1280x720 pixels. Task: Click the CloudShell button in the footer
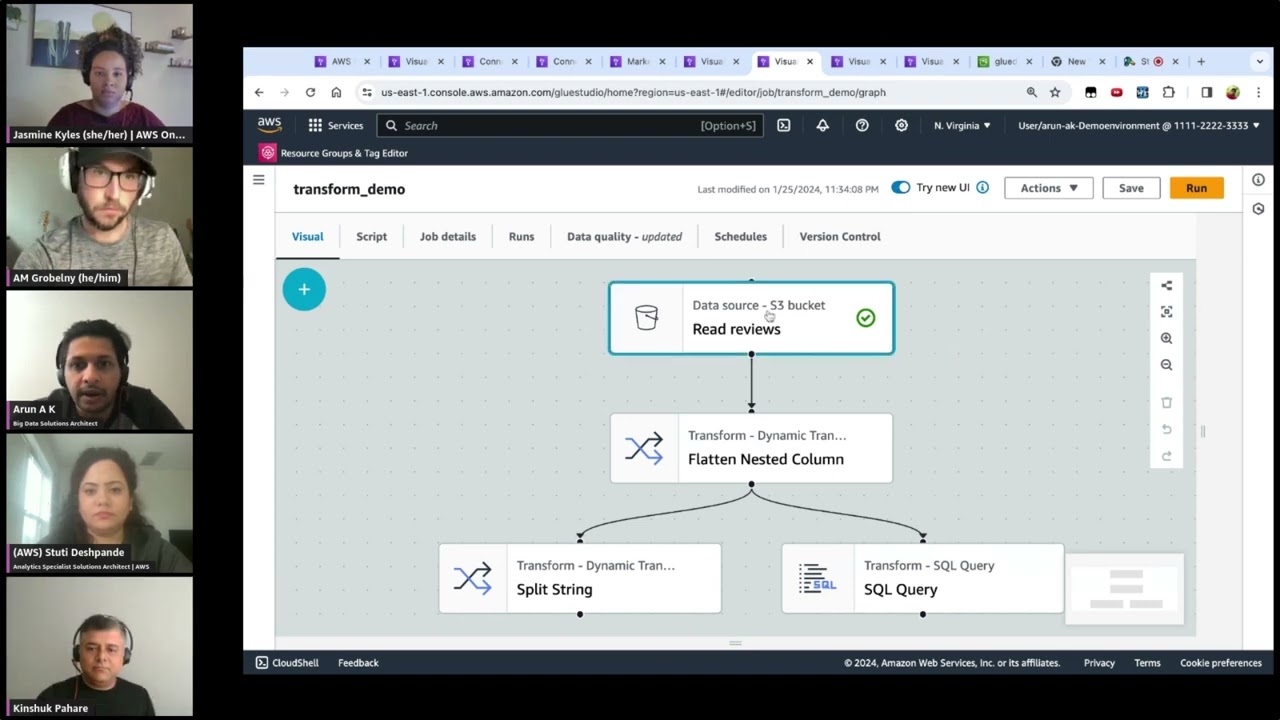(287, 663)
